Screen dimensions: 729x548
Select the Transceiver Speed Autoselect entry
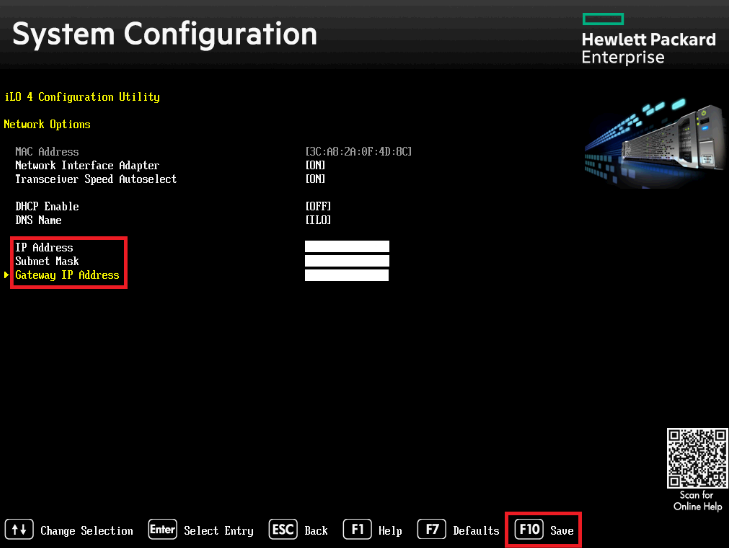pos(96,179)
